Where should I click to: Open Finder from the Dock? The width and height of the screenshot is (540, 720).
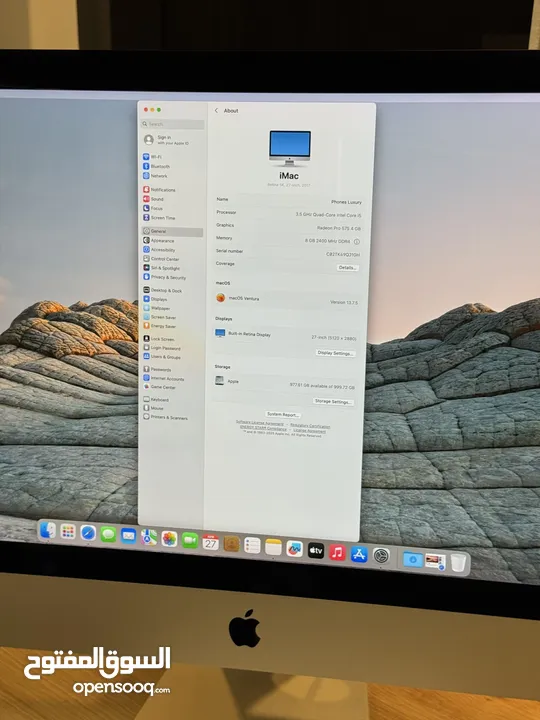[x=47, y=531]
